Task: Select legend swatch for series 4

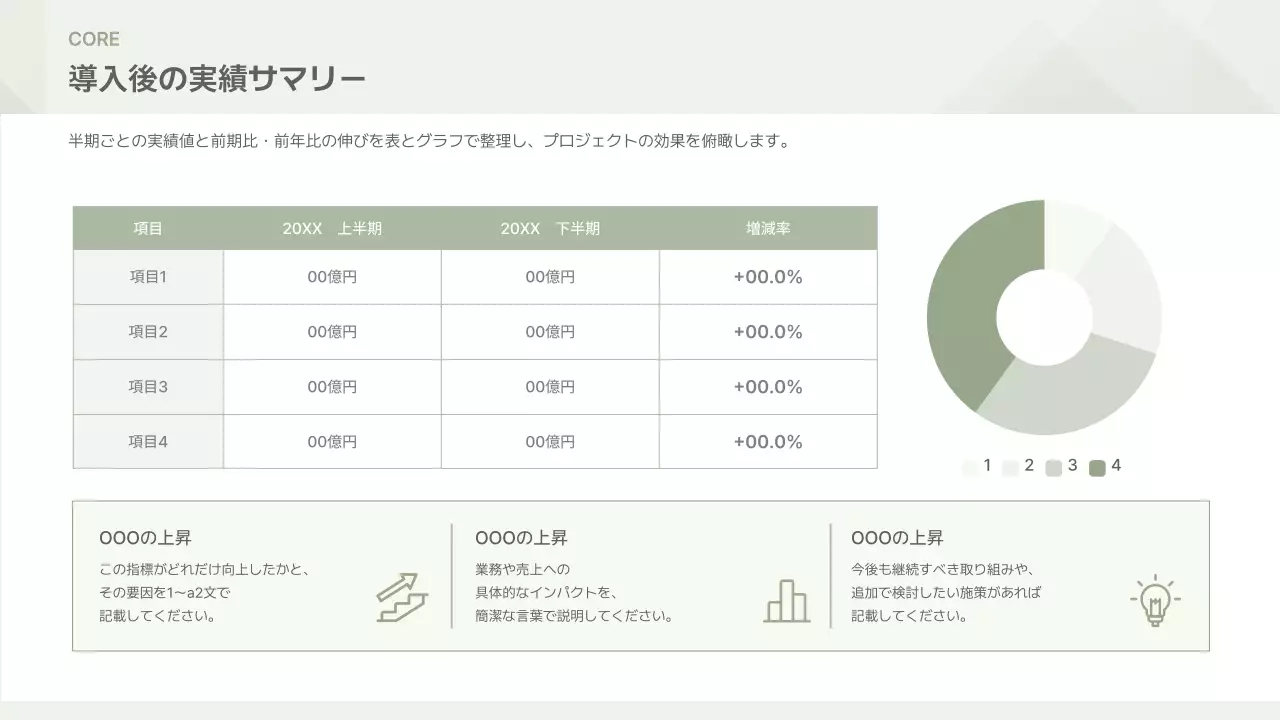Action: point(1097,467)
